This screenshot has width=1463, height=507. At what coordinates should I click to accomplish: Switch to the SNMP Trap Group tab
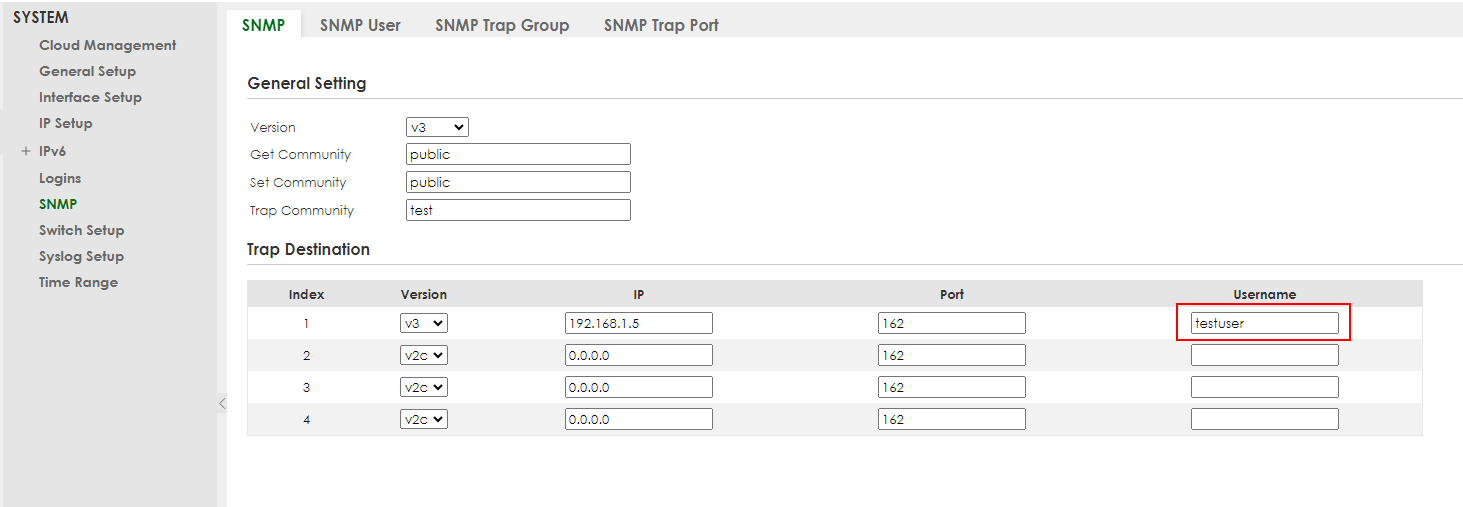[502, 25]
